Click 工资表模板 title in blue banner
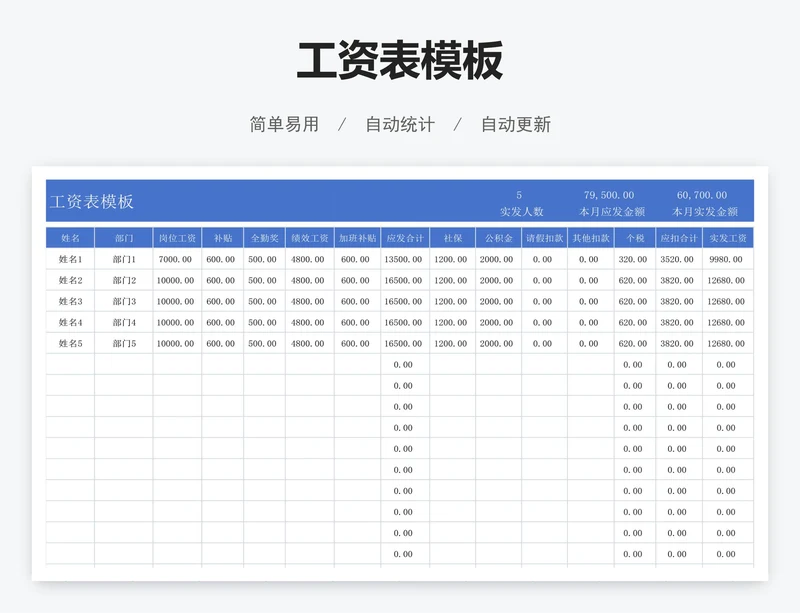800x613 pixels. (x=91, y=202)
